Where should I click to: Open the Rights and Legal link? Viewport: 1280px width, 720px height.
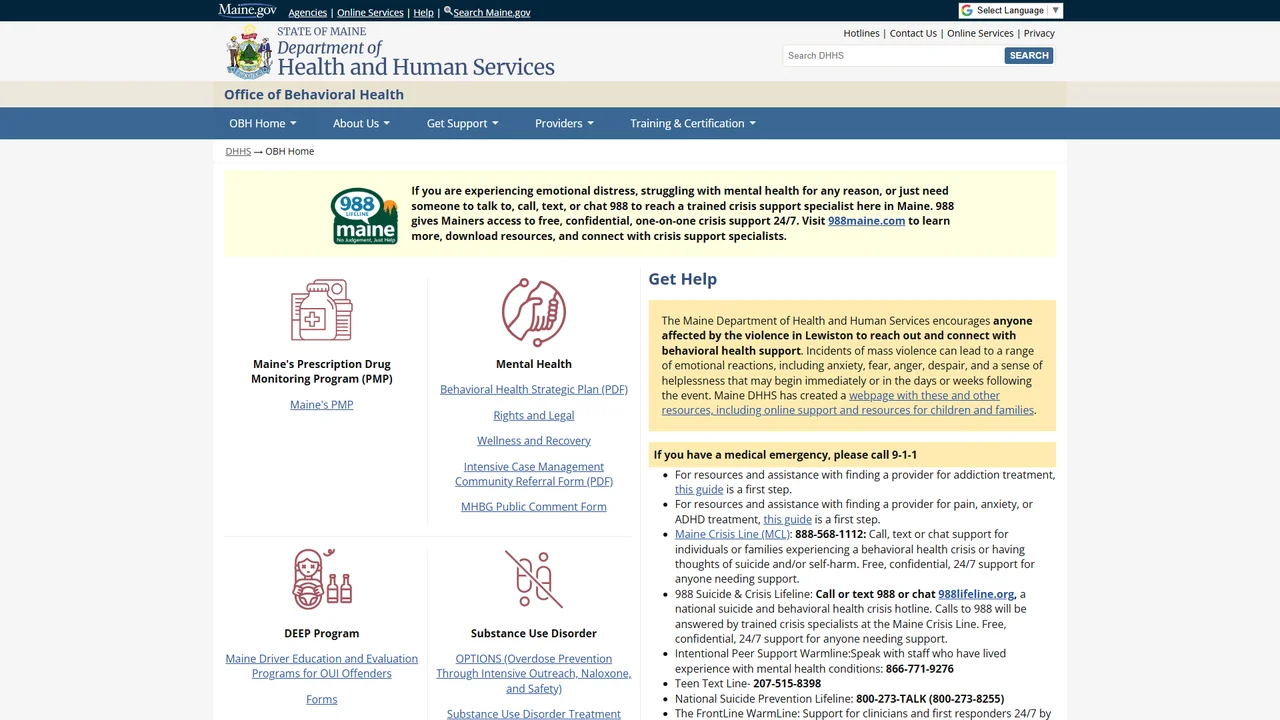pyautogui.click(x=534, y=416)
